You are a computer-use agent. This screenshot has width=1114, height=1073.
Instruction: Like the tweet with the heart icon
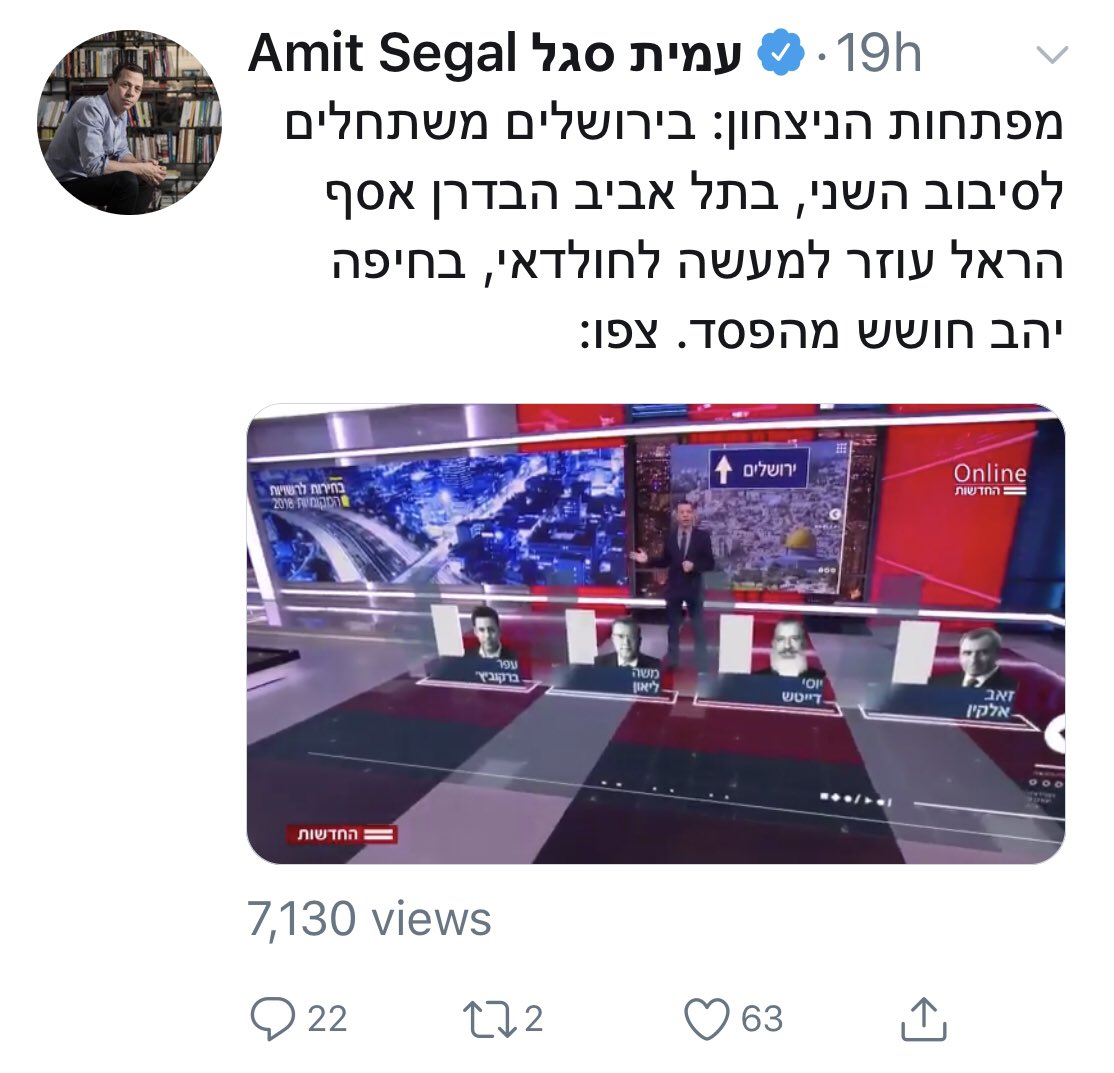707,1019
